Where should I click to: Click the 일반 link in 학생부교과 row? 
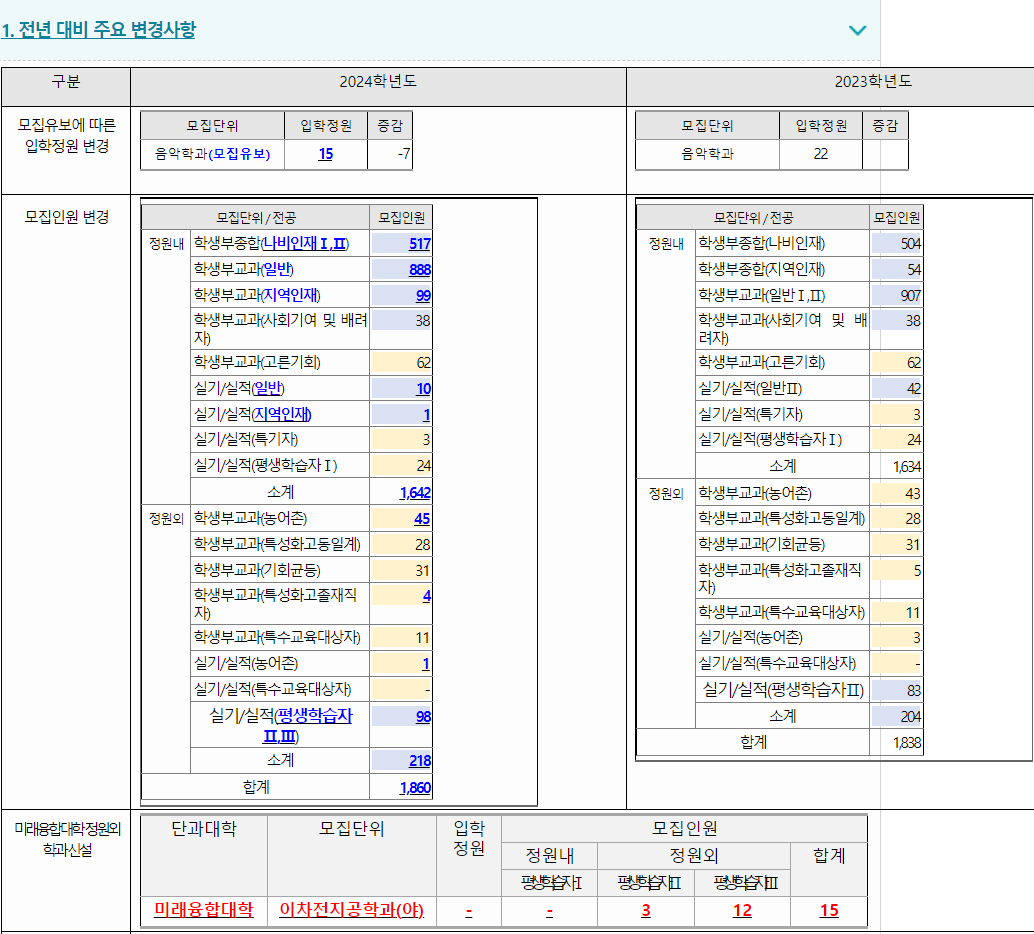click(277, 269)
